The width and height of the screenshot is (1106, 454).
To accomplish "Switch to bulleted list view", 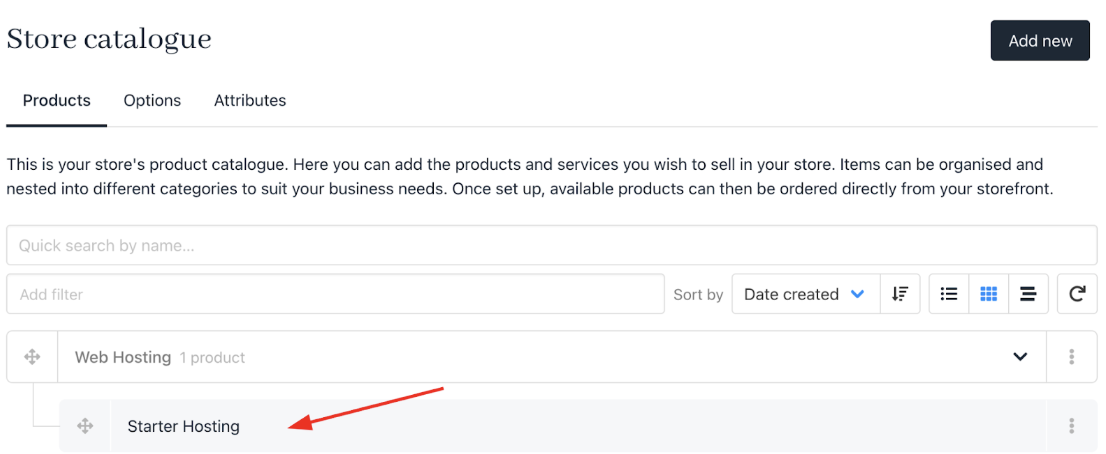I will (949, 294).
